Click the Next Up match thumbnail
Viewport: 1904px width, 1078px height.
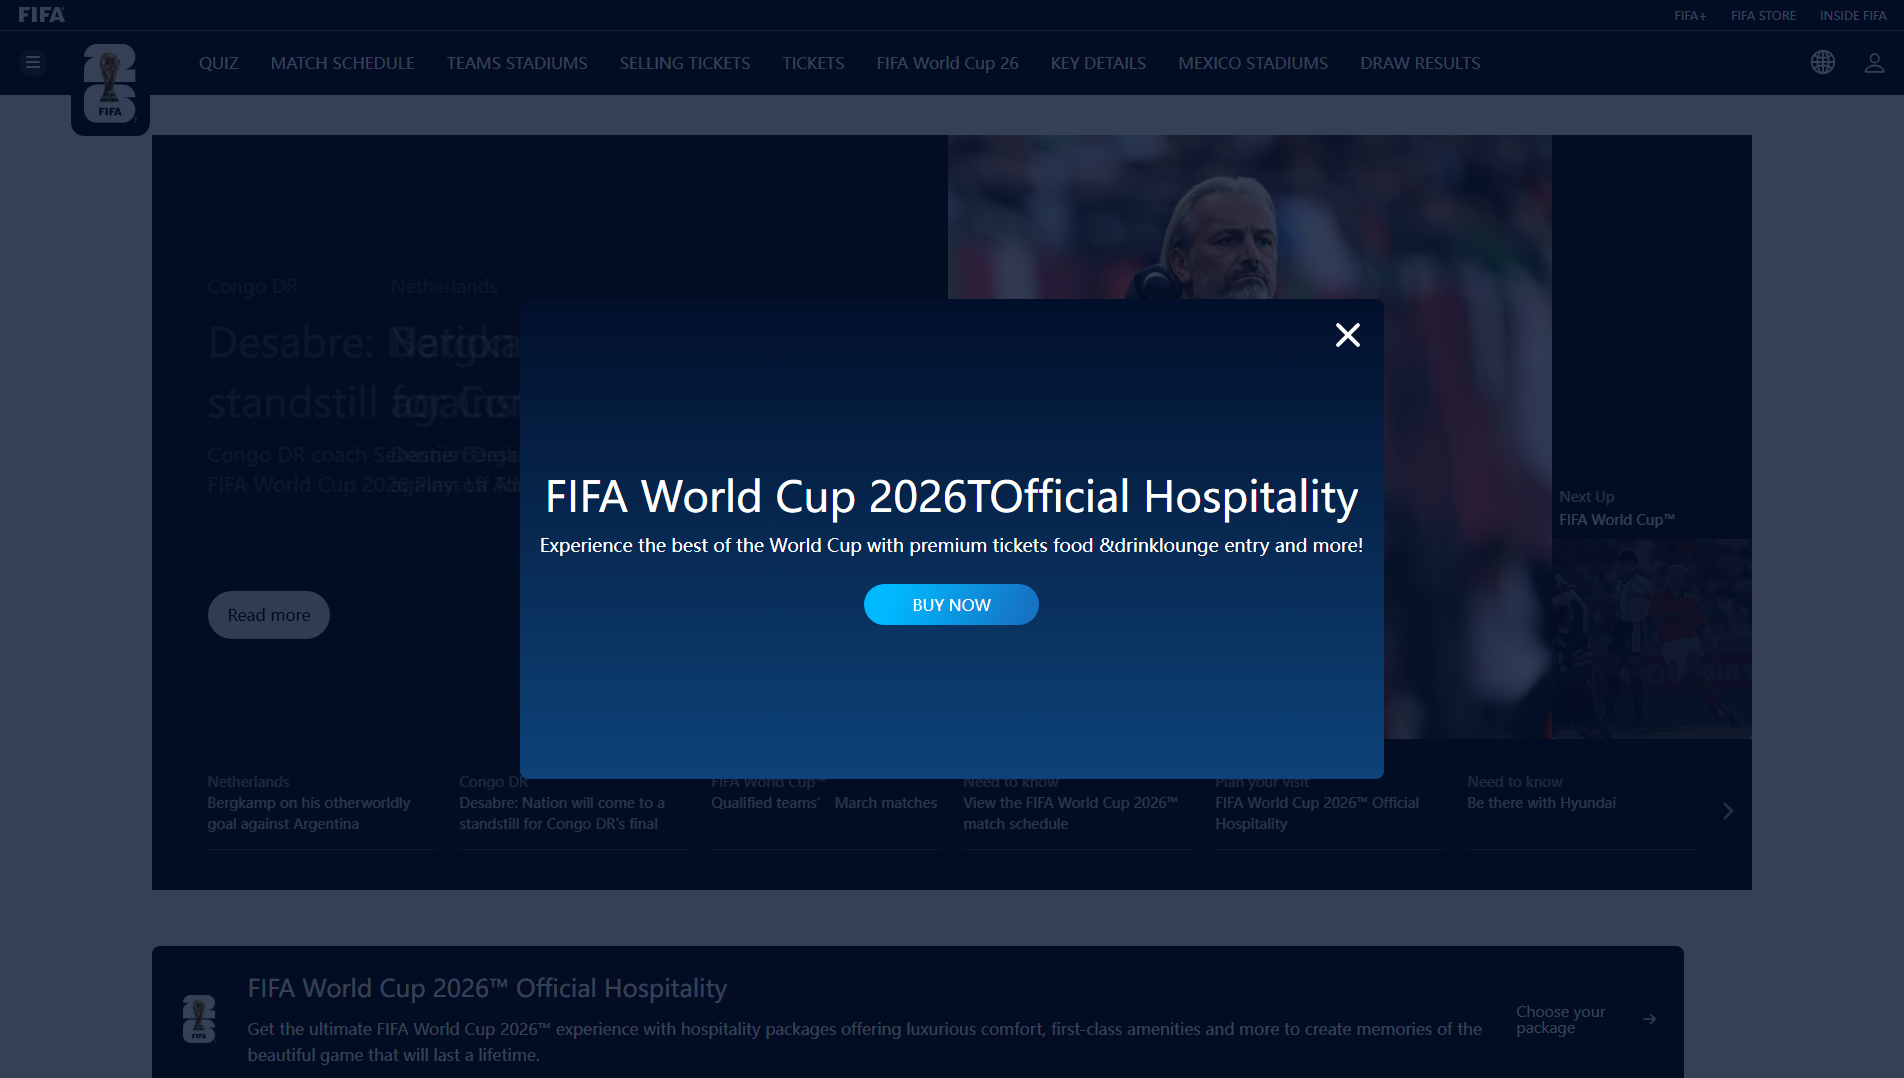[1652, 639]
